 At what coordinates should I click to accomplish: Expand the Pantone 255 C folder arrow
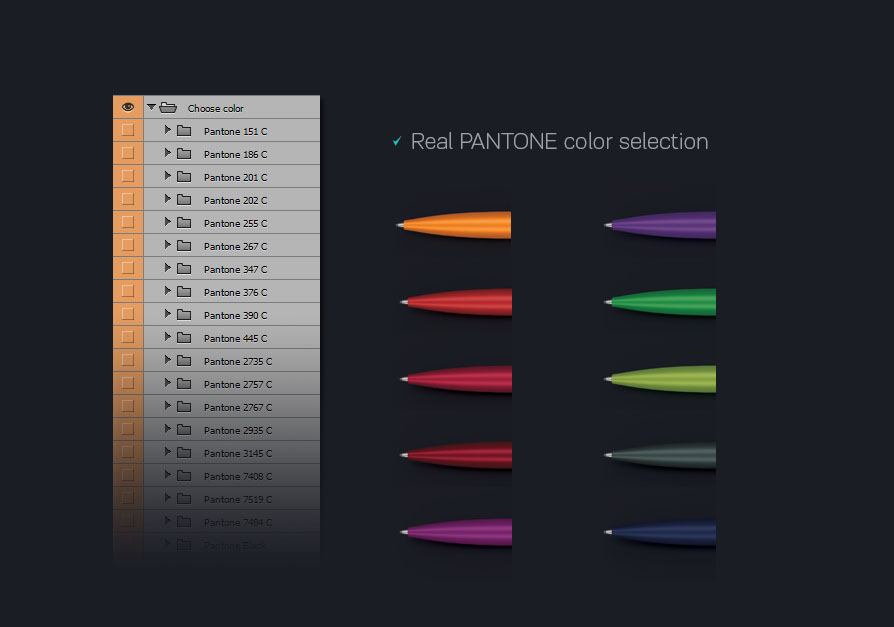pyautogui.click(x=168, y=222)
